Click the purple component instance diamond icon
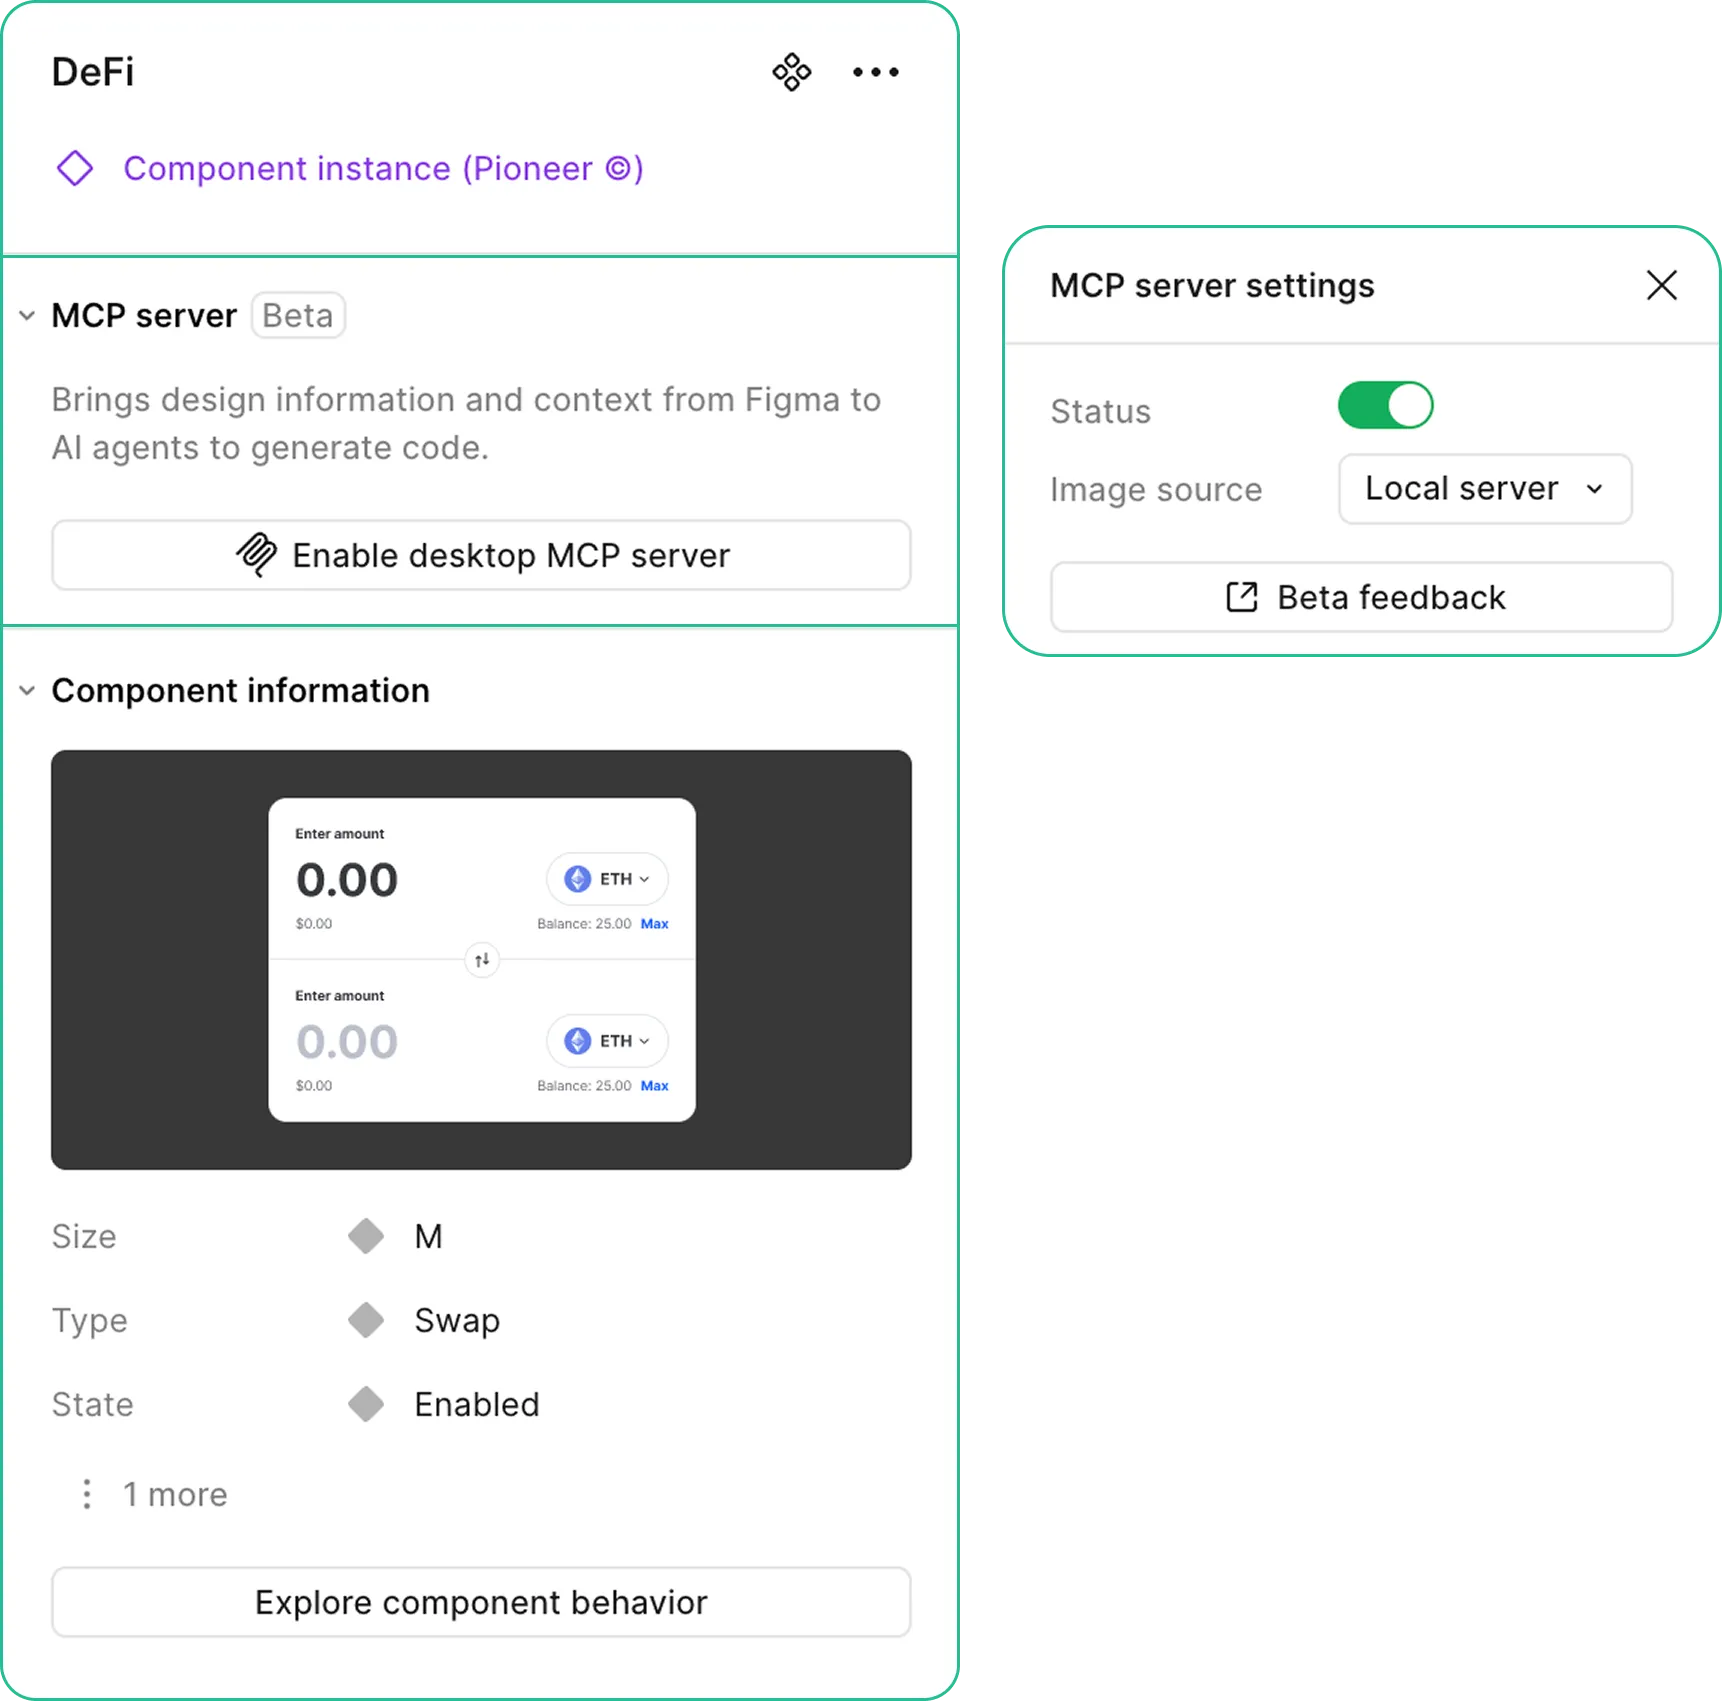The height and width of the screenshot is (1704, 1722). click(75, 168)
